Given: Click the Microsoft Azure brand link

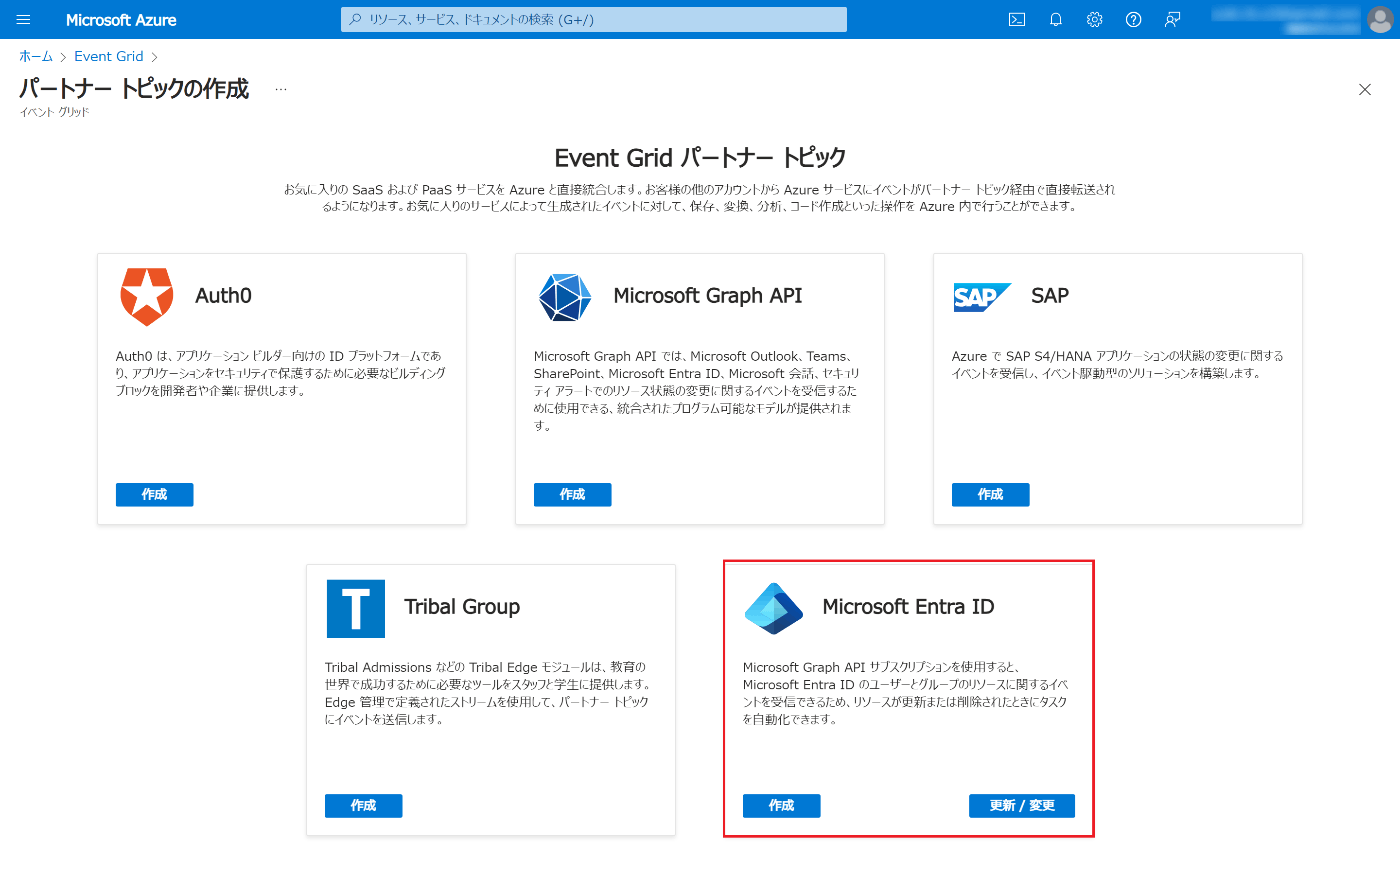Looking at the screenshot, I should [121, 19].
